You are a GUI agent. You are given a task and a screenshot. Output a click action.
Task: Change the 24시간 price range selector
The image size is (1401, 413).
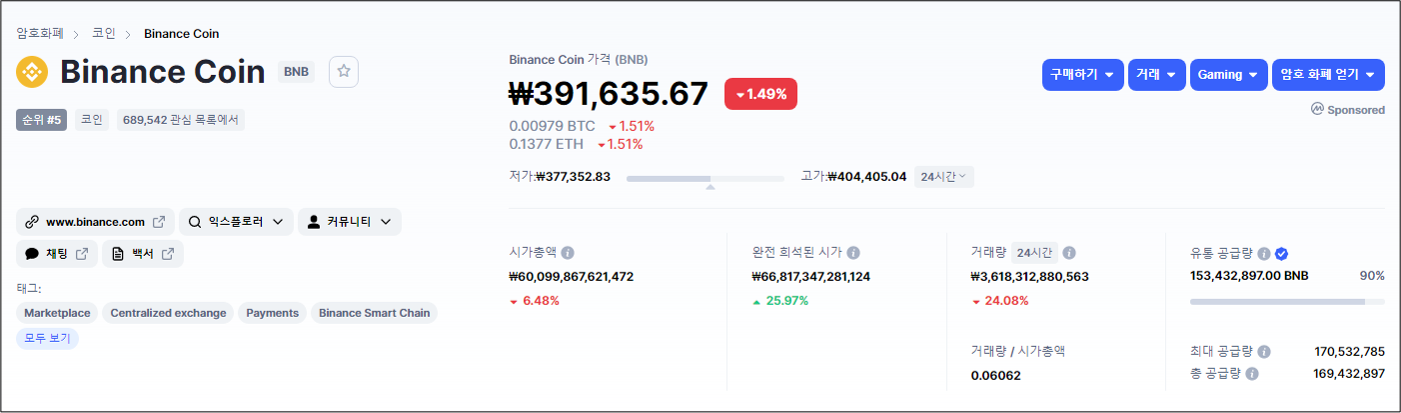coord(943,177)
